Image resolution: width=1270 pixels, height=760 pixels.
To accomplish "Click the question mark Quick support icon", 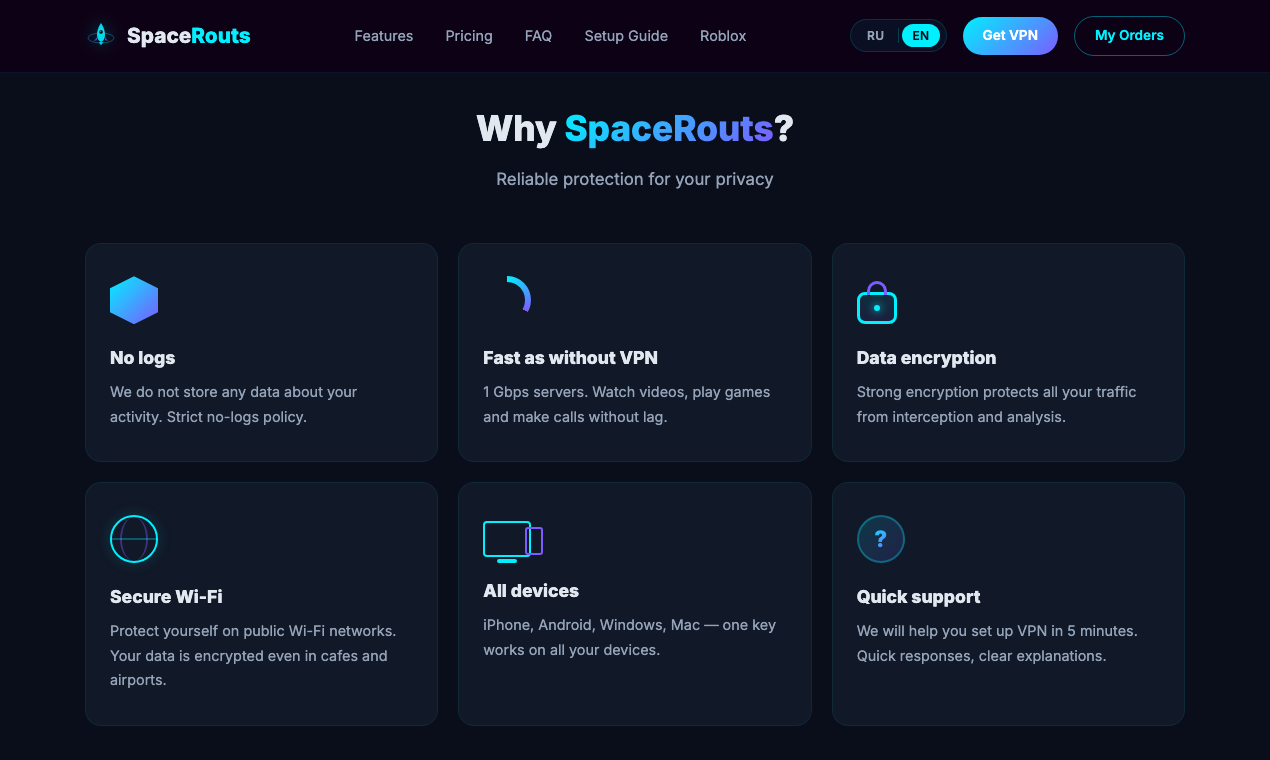I will click(881, 539).
